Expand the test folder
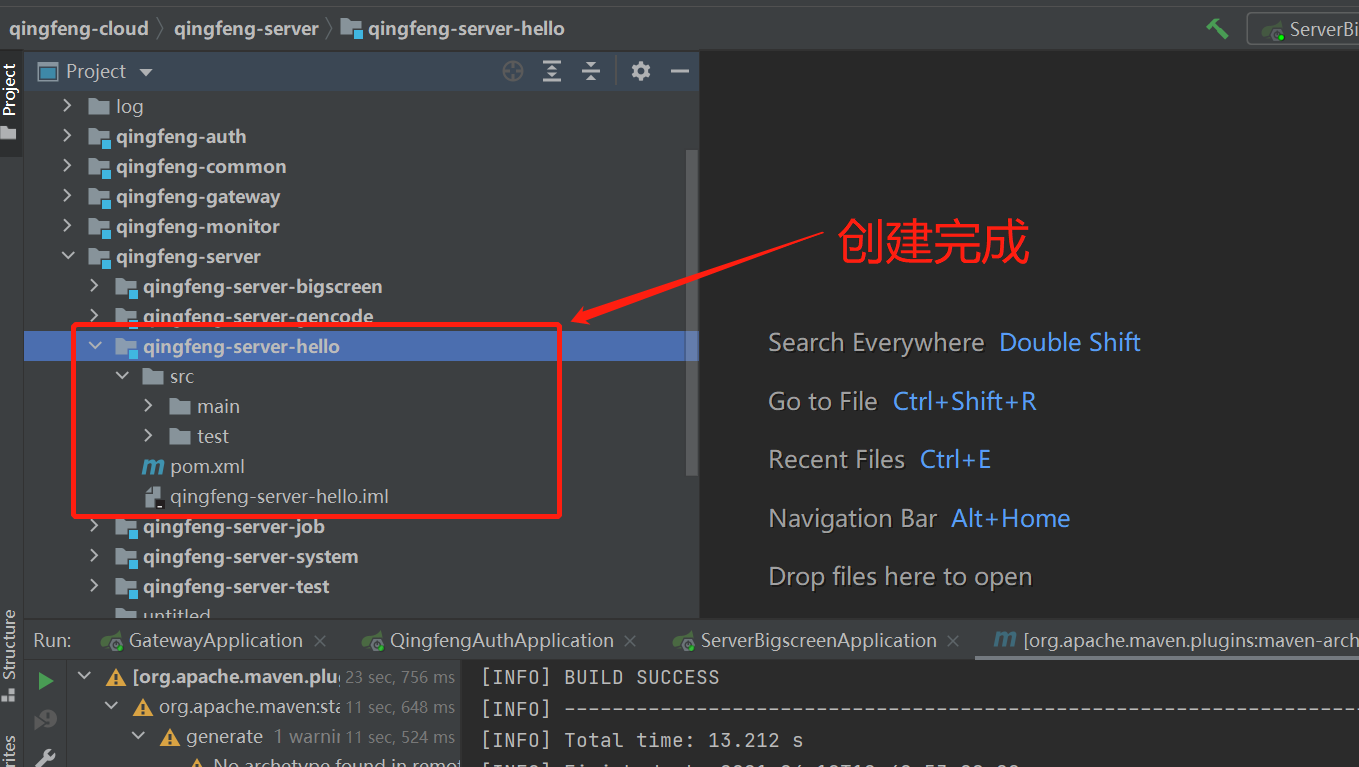 pyautogui.click(x=148, y=436)
